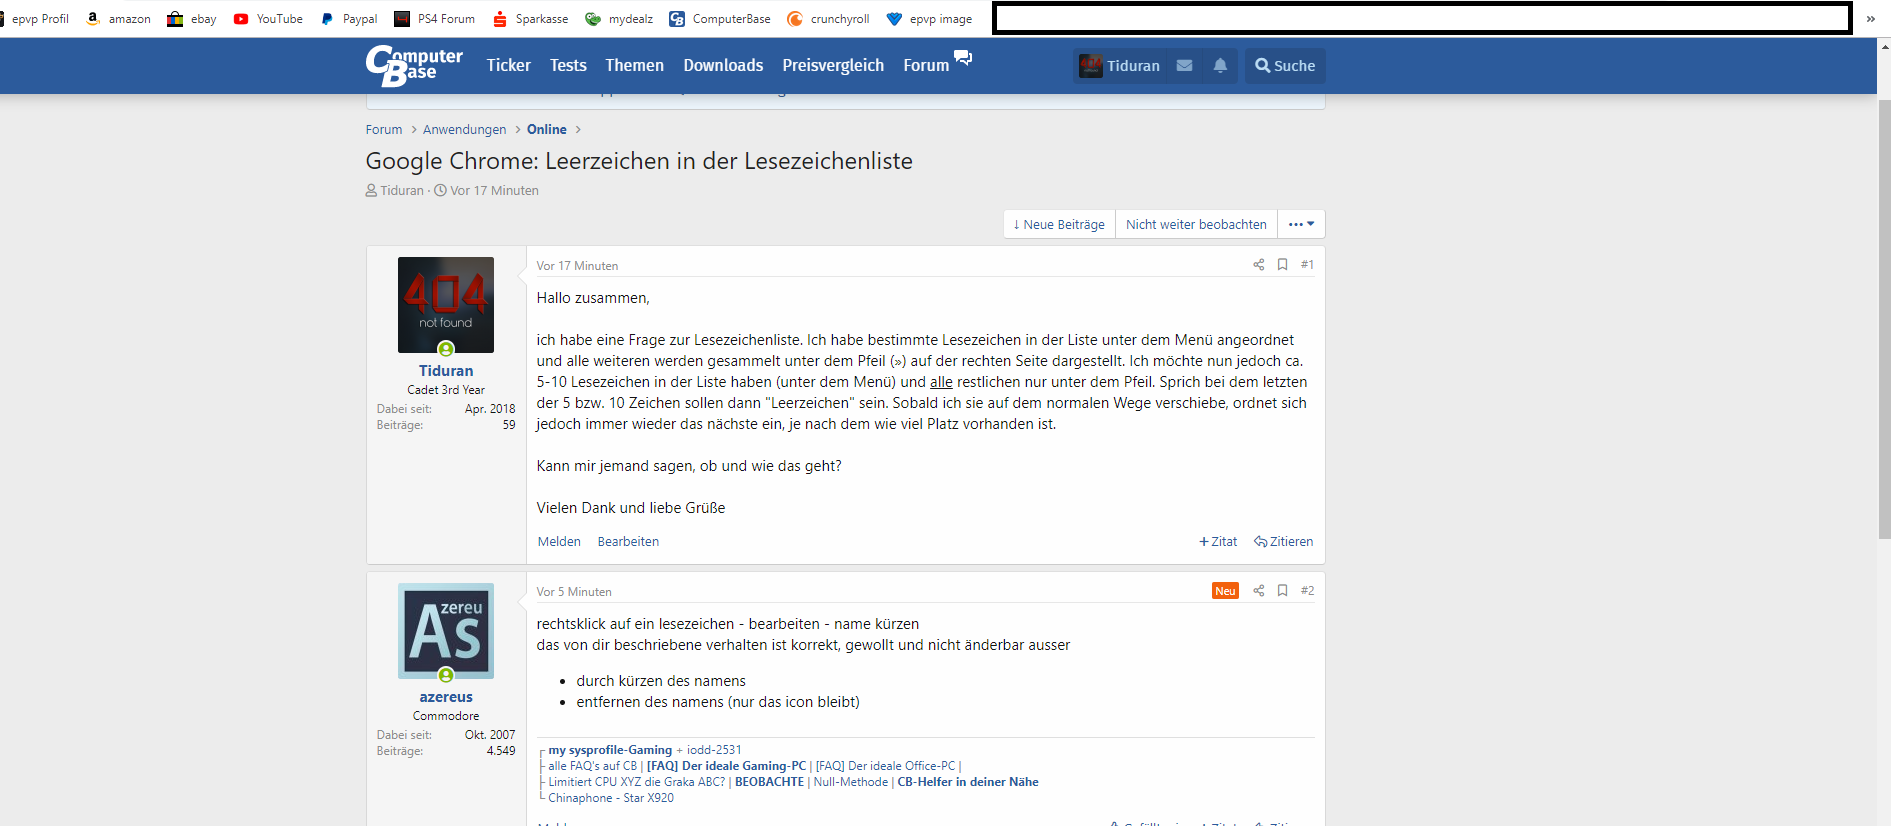
Task: Open Der ideale Gaming-PC FAQ link
Action: click(726, 766)
